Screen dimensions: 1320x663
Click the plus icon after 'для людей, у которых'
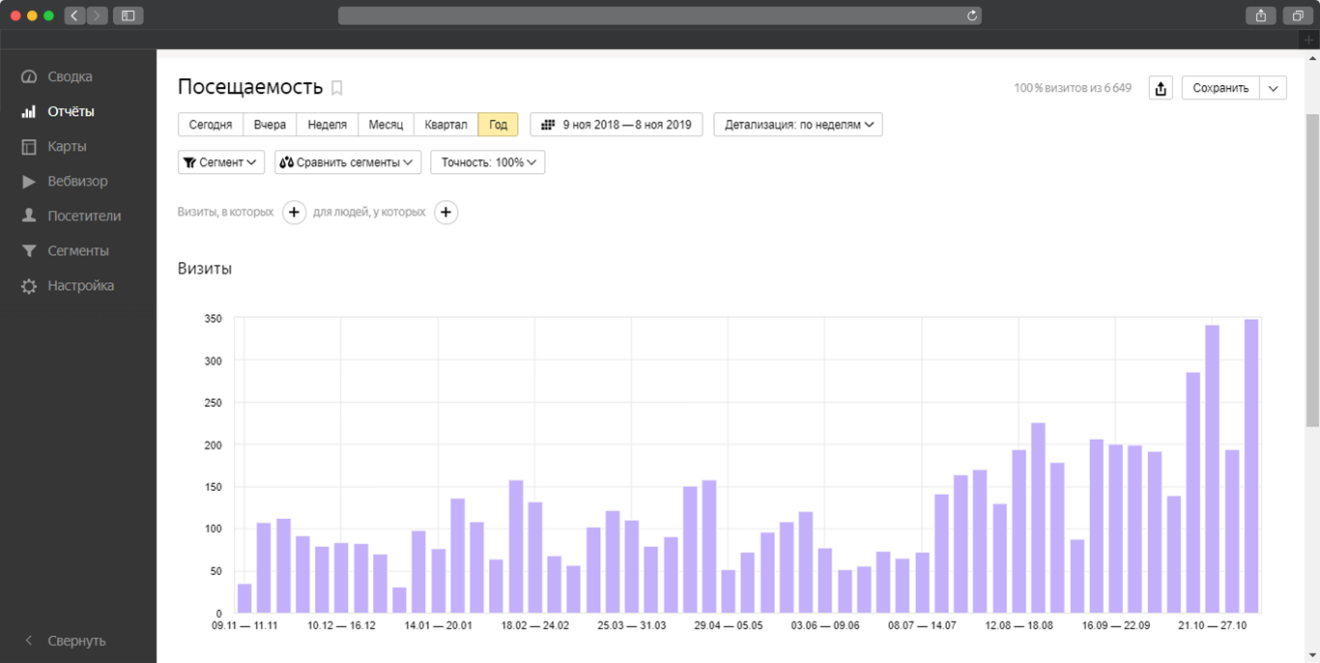pyautogui.click(x=446, y=212)
